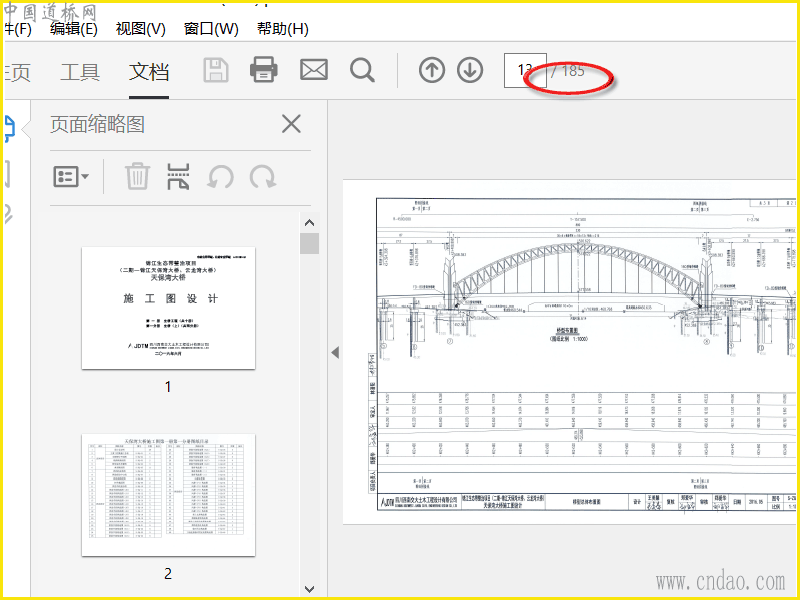Click the save floppy disk icon
The height and width of the screenshot is (600, 800).
(x=216, y=70)
